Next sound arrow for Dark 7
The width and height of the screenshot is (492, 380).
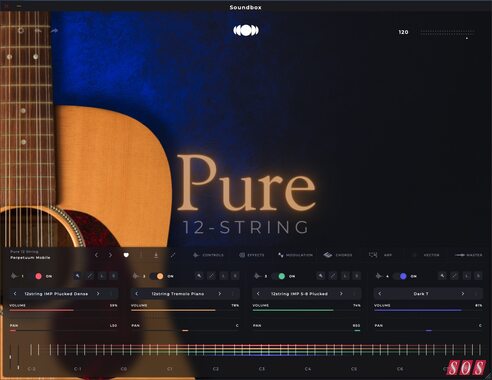pyautogui.click(x=463, y=294)
